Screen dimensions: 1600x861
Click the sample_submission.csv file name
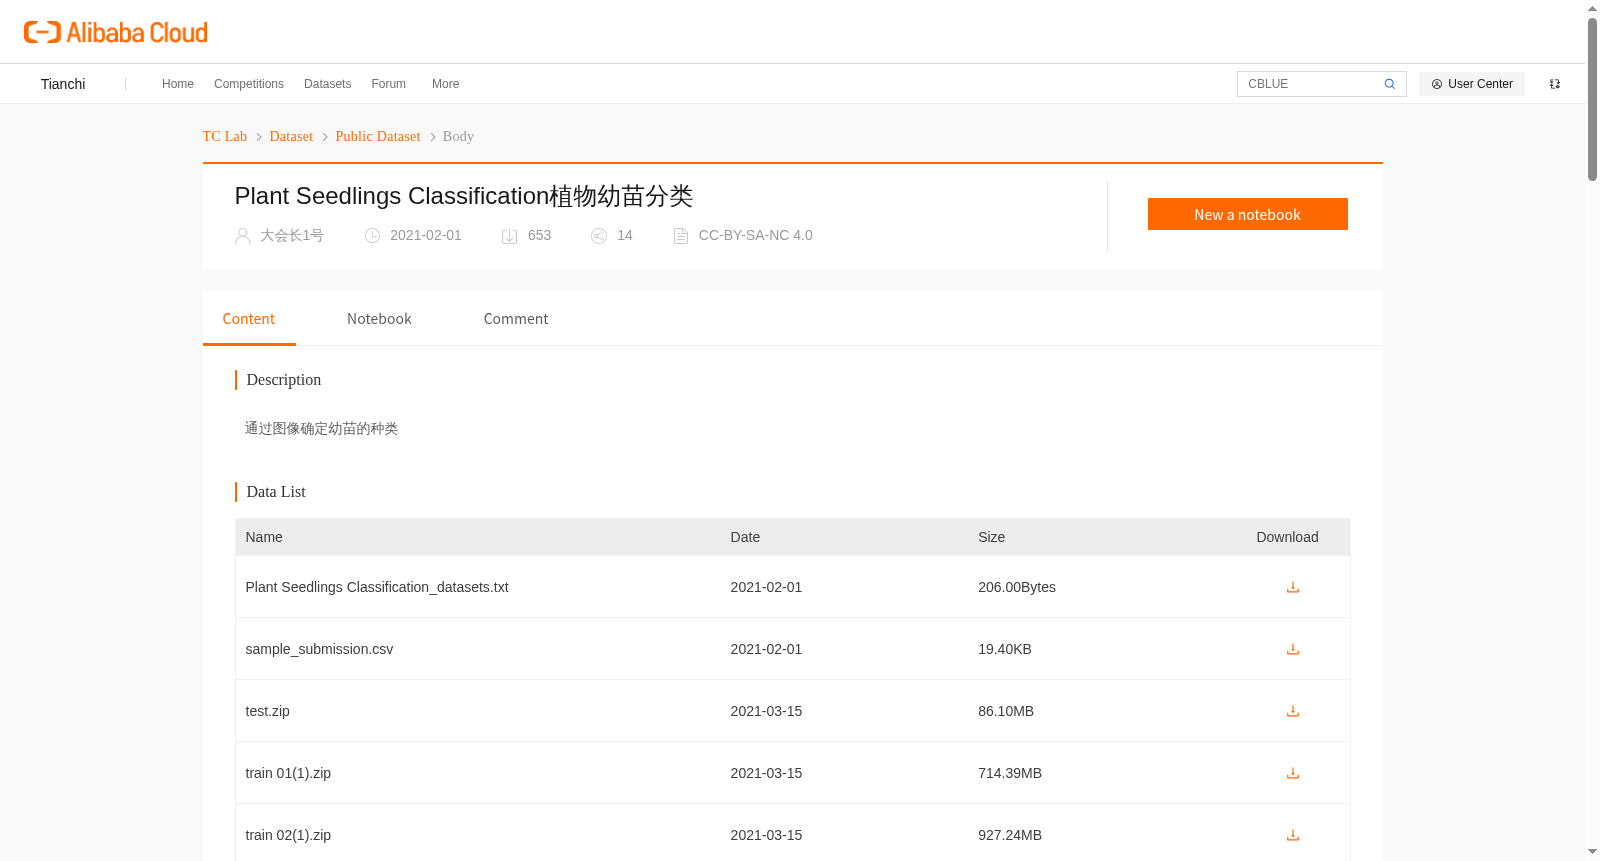click(x=319, y=649)
